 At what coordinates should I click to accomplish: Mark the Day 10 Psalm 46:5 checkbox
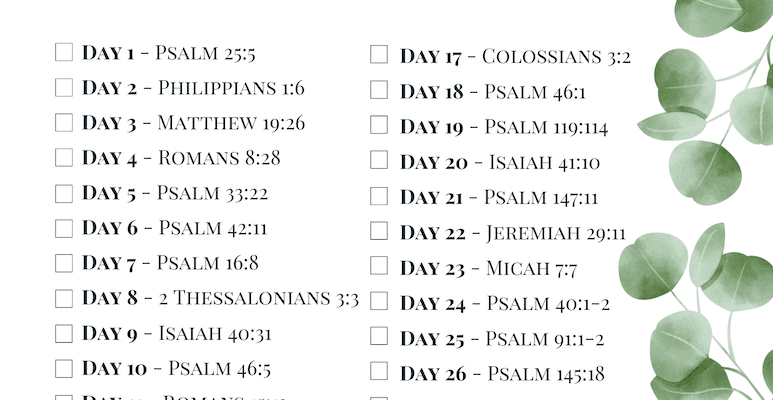[64, 369]
